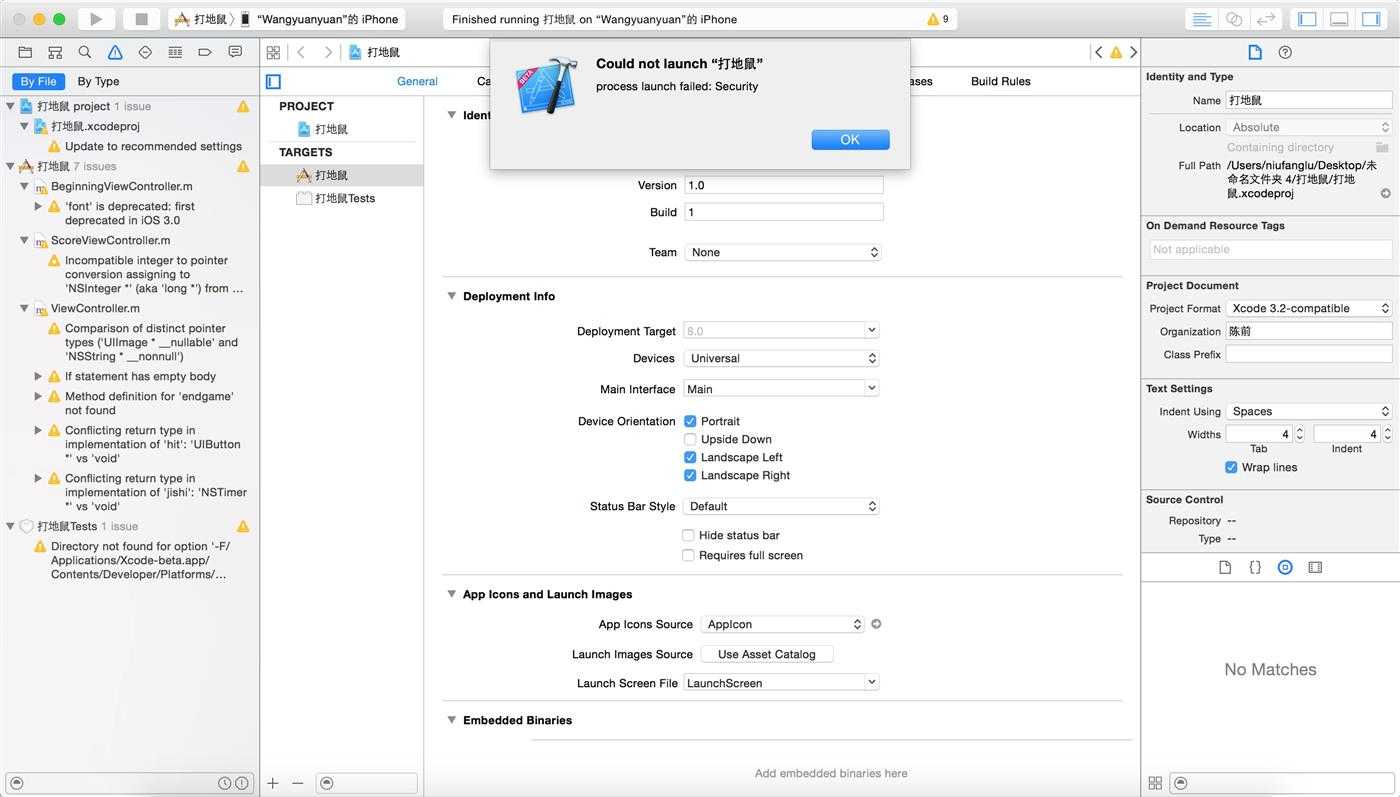Open the media library
Image resolution: width=1400 pixels, height=797 pixels.
1315,567
